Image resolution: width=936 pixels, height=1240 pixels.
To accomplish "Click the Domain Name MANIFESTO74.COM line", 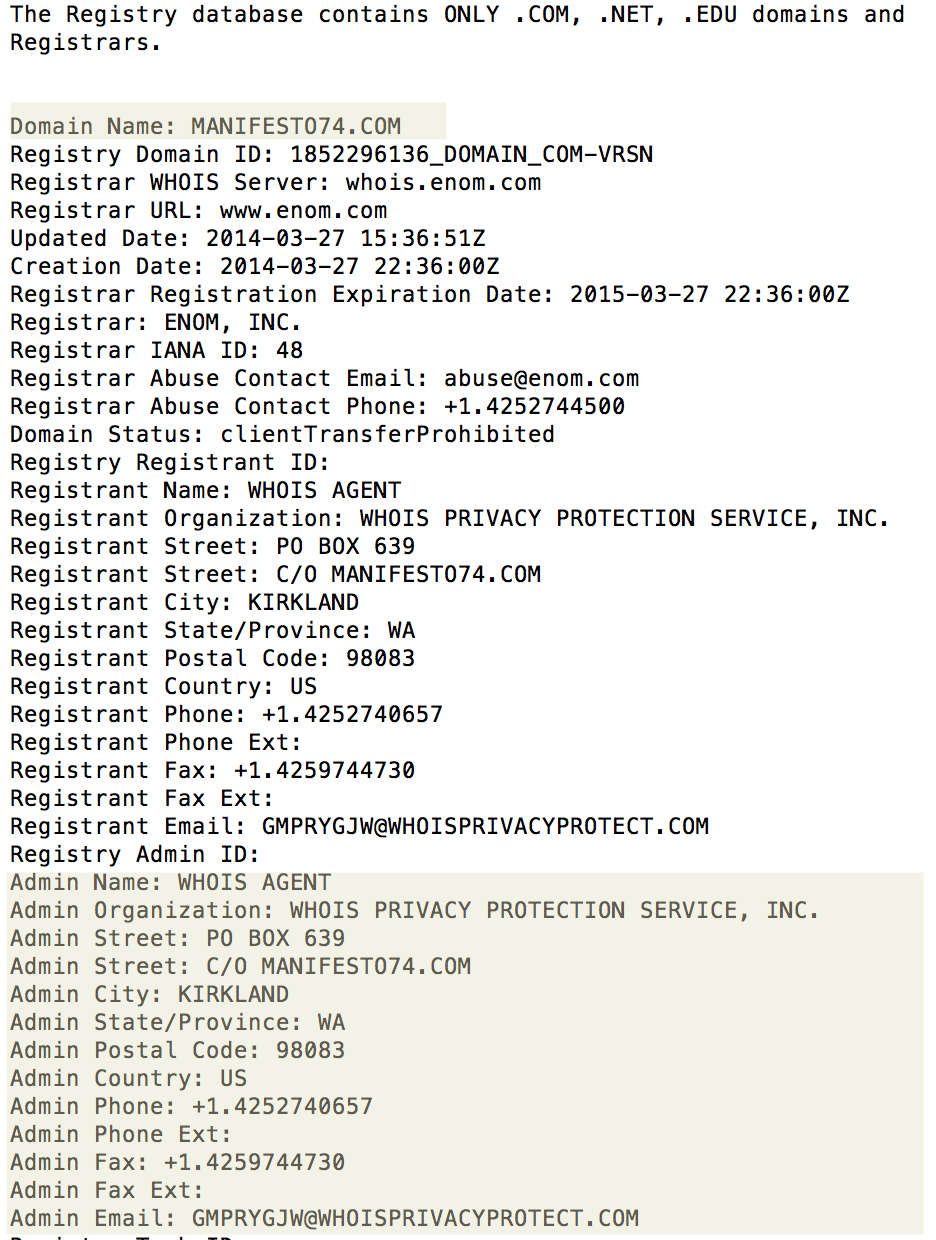I will (x=205, y=127).
